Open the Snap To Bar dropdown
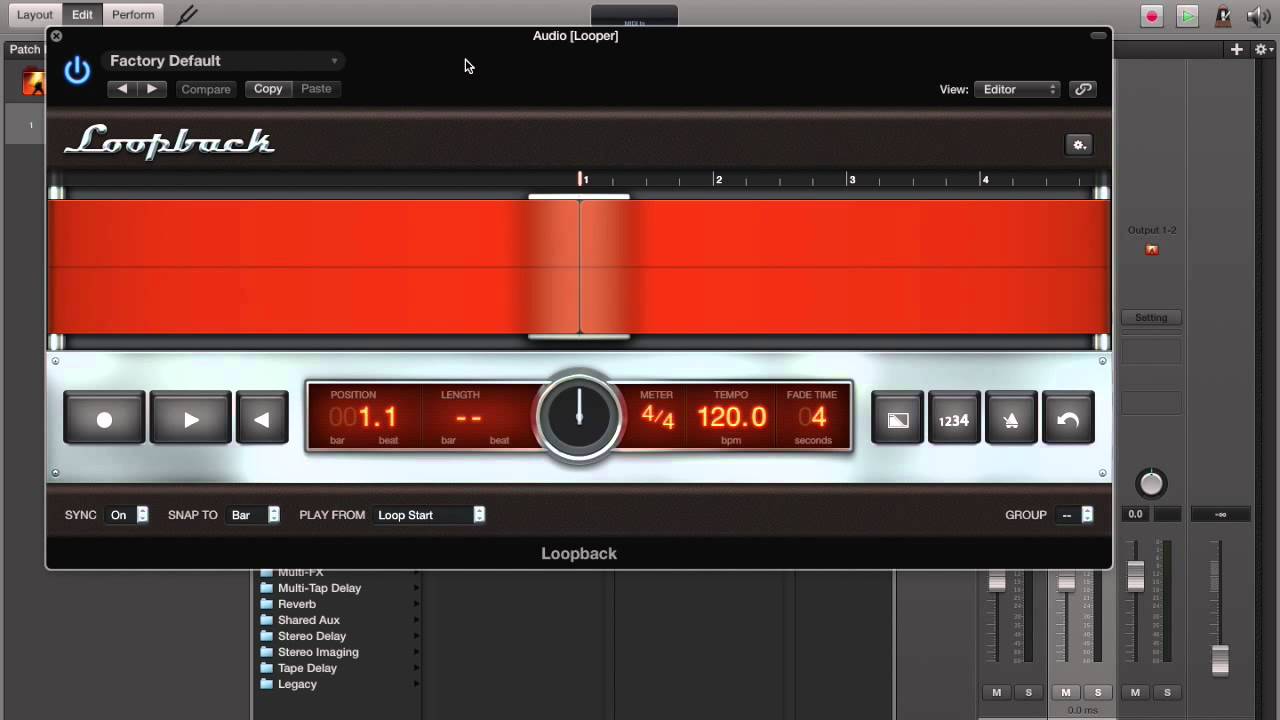This screenshot has width=1280, height=720. coord(254,515)
